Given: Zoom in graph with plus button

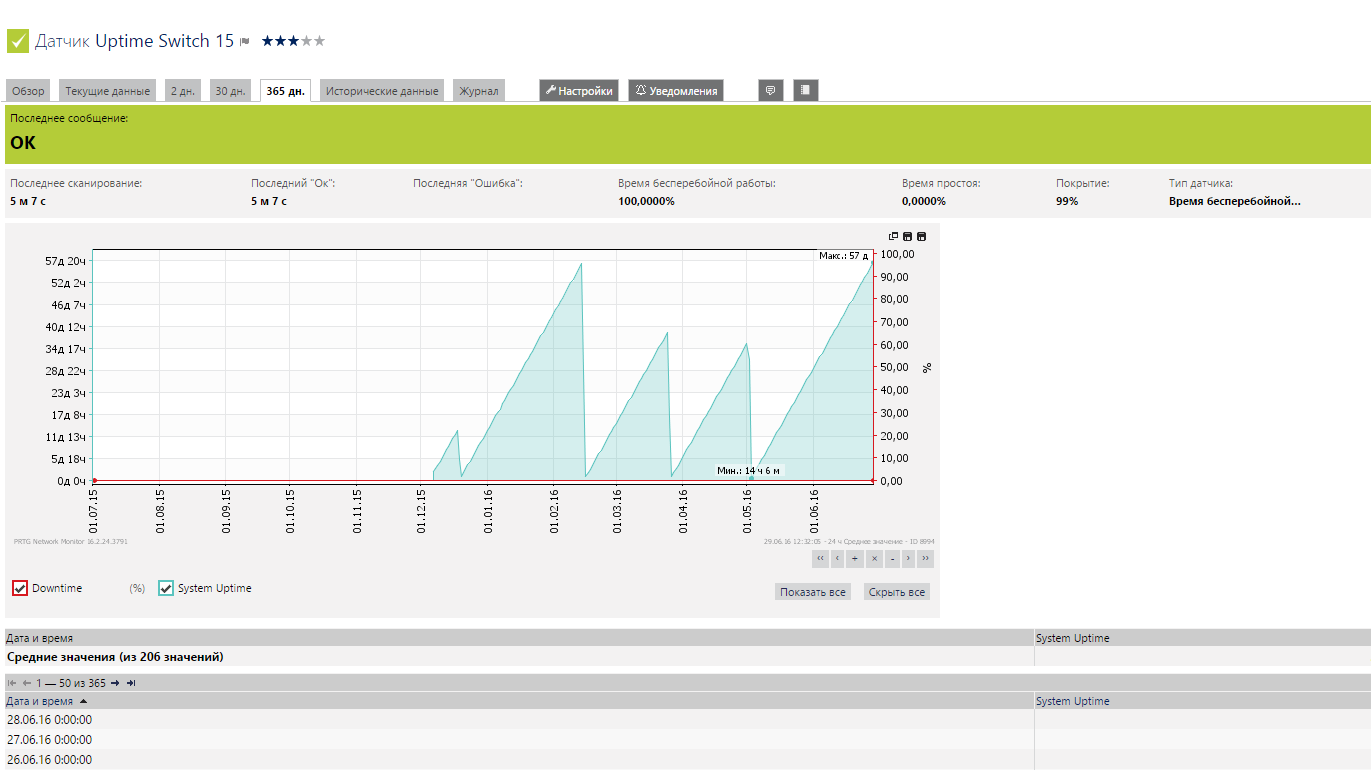Looking at the screenshot, I should [855, 559].
